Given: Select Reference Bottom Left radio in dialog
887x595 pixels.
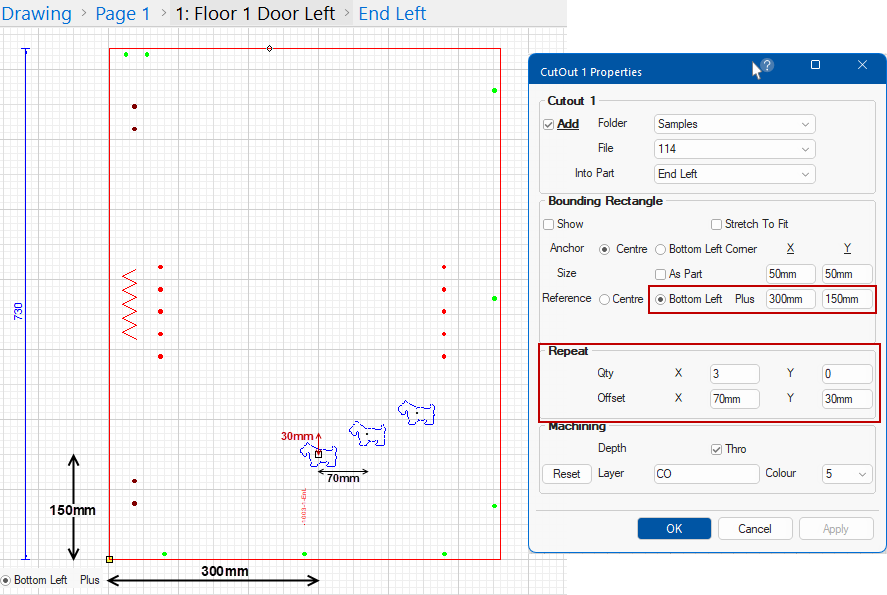Looking at the screenshot, I should click(x=660, y=299).
